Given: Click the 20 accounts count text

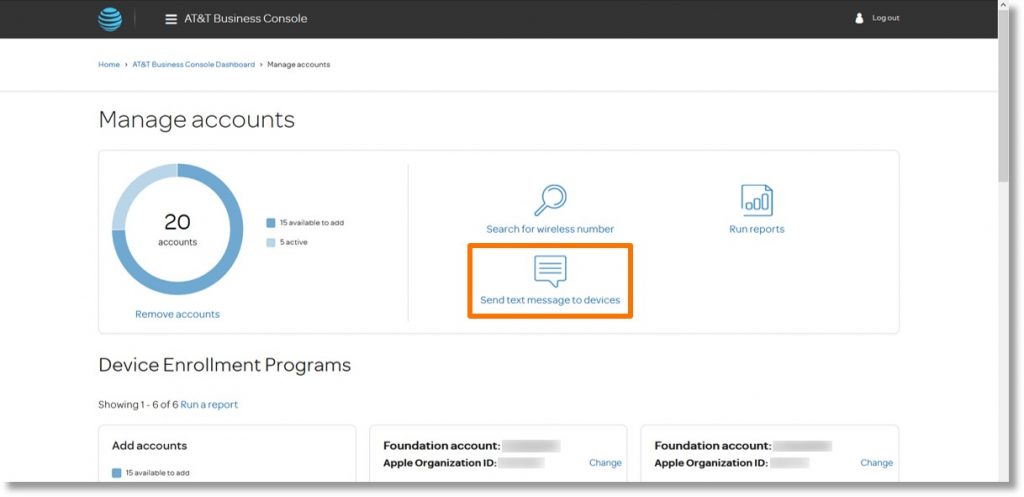Looking at the screenshot, I should [177, 229].
